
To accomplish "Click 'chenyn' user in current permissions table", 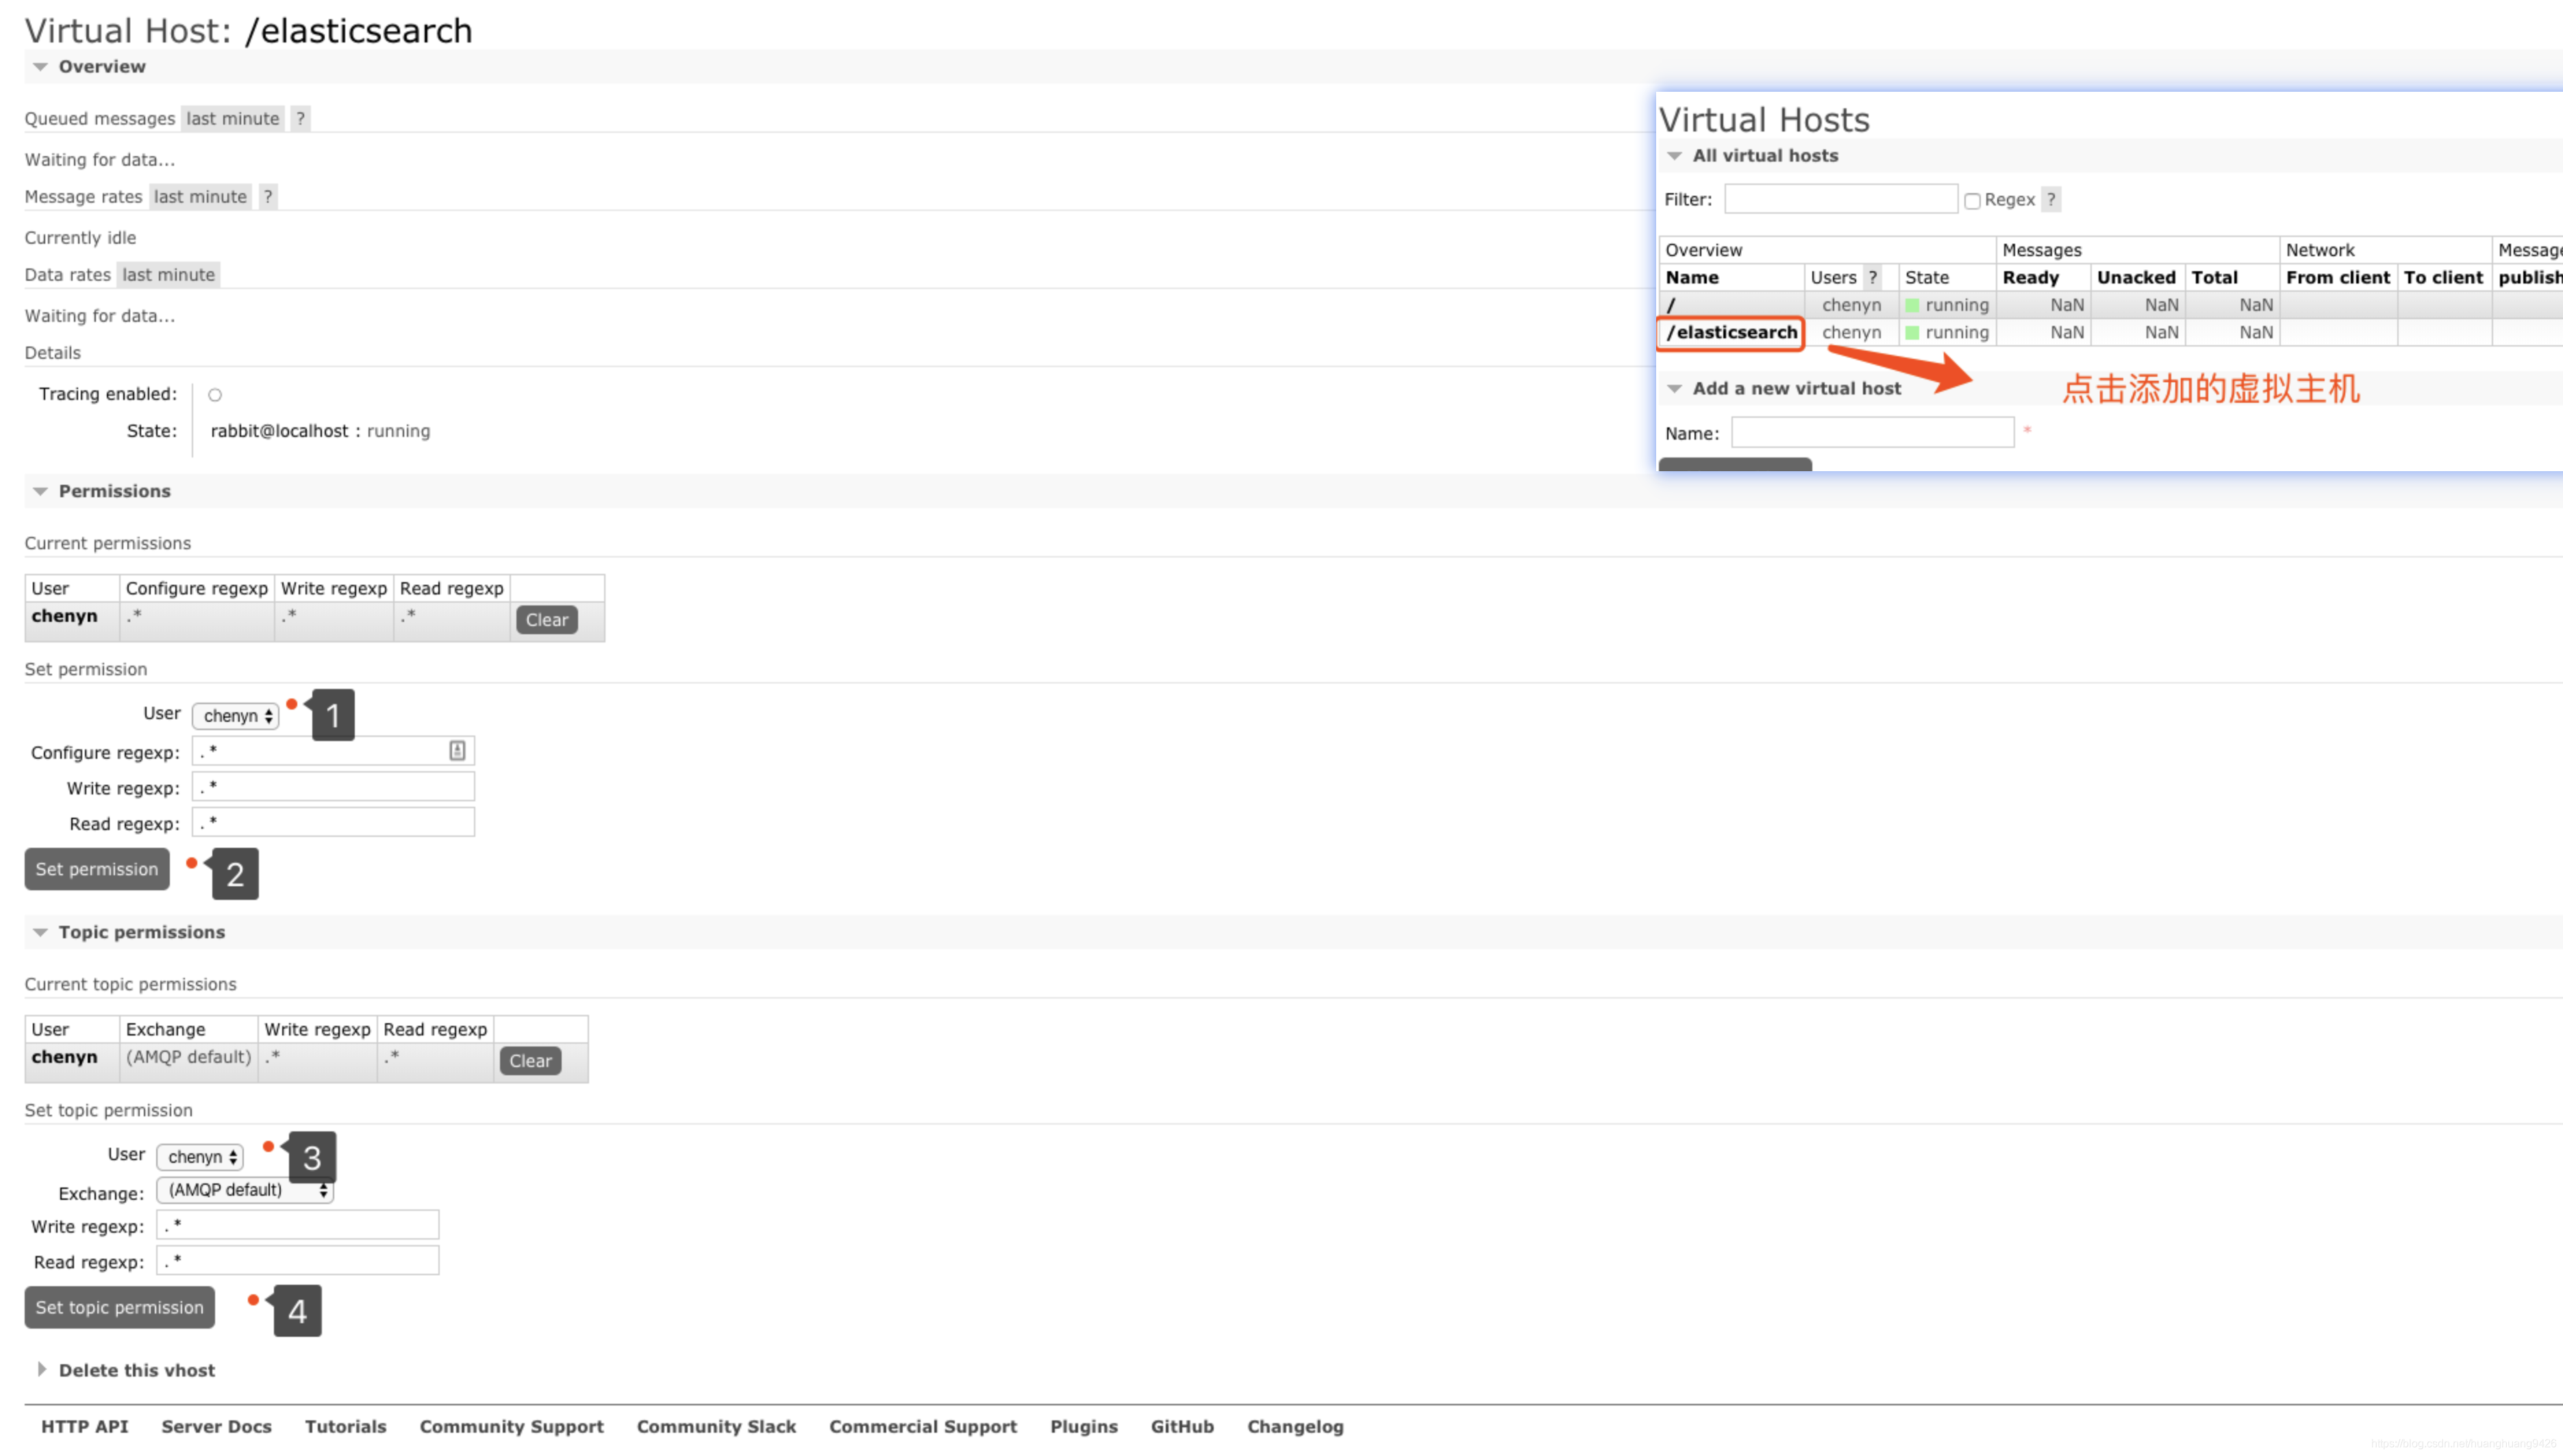I will [x=65, y=616].
